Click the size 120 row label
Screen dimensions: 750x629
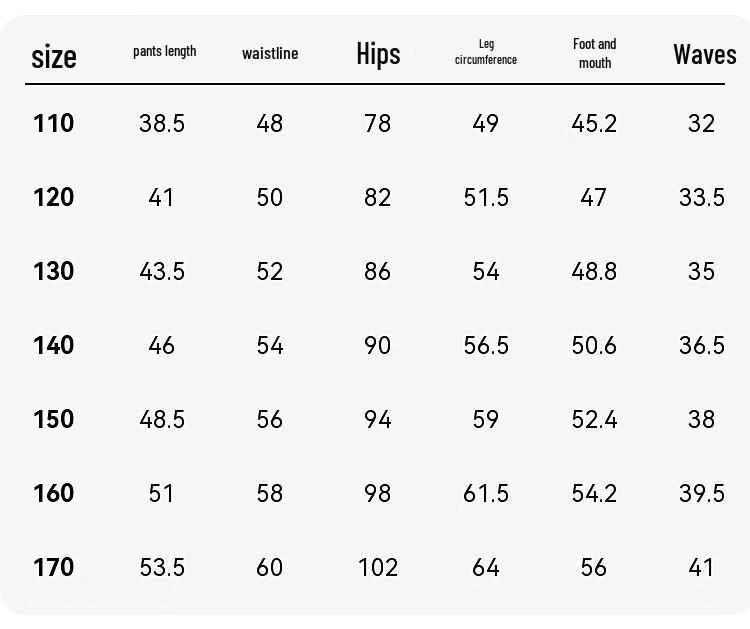pos(54,197)
